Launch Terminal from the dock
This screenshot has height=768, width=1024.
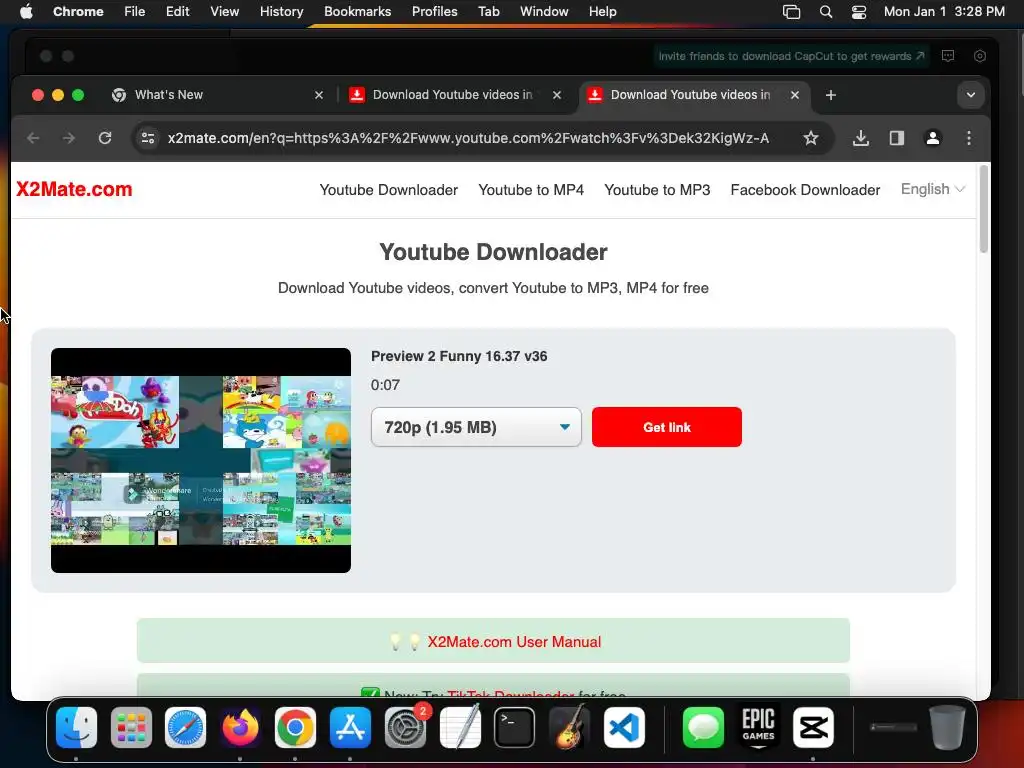[515, 728]
